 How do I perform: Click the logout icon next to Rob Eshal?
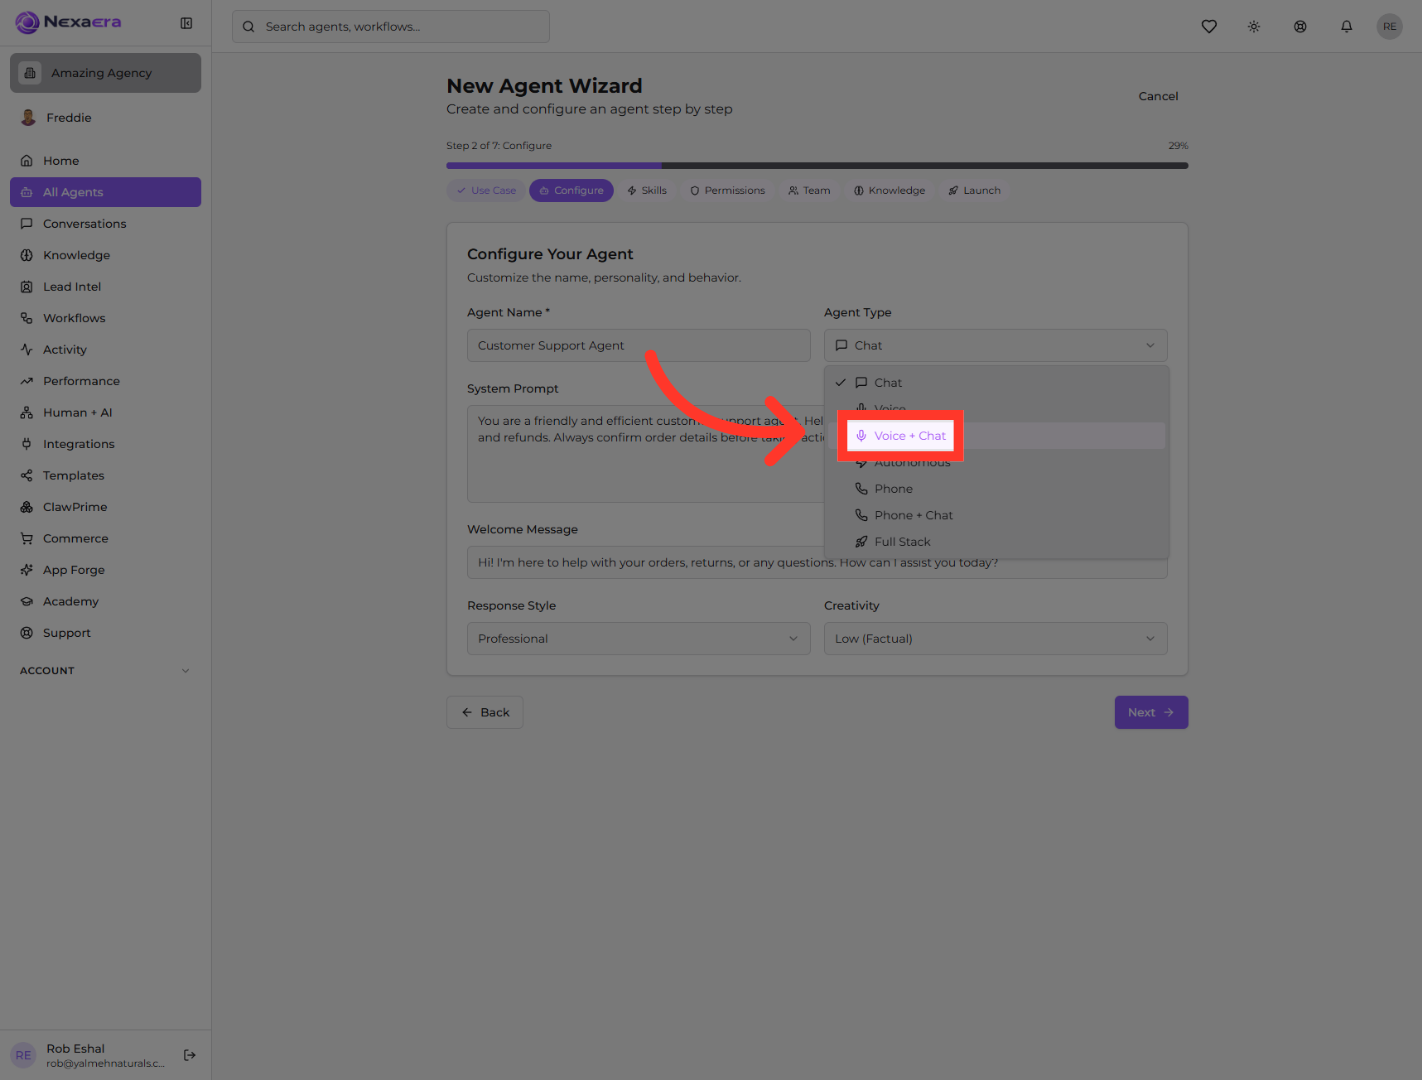pos(190,1055)
